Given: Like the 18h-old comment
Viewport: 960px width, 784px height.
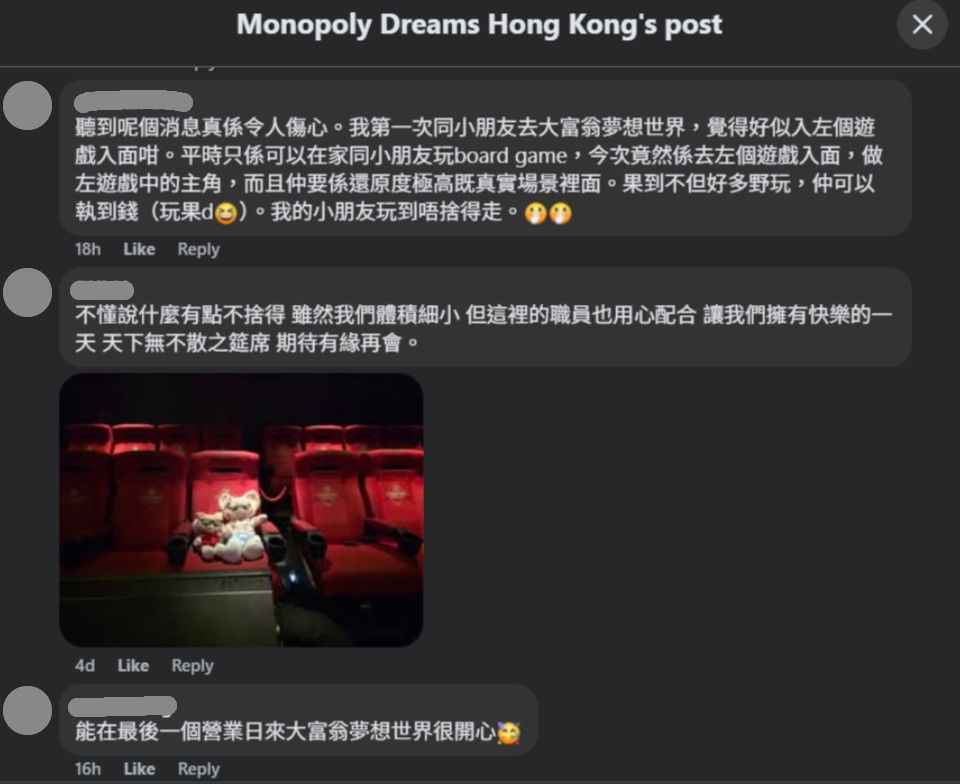Looking at the screenshot, I should (x=139, y=249).
